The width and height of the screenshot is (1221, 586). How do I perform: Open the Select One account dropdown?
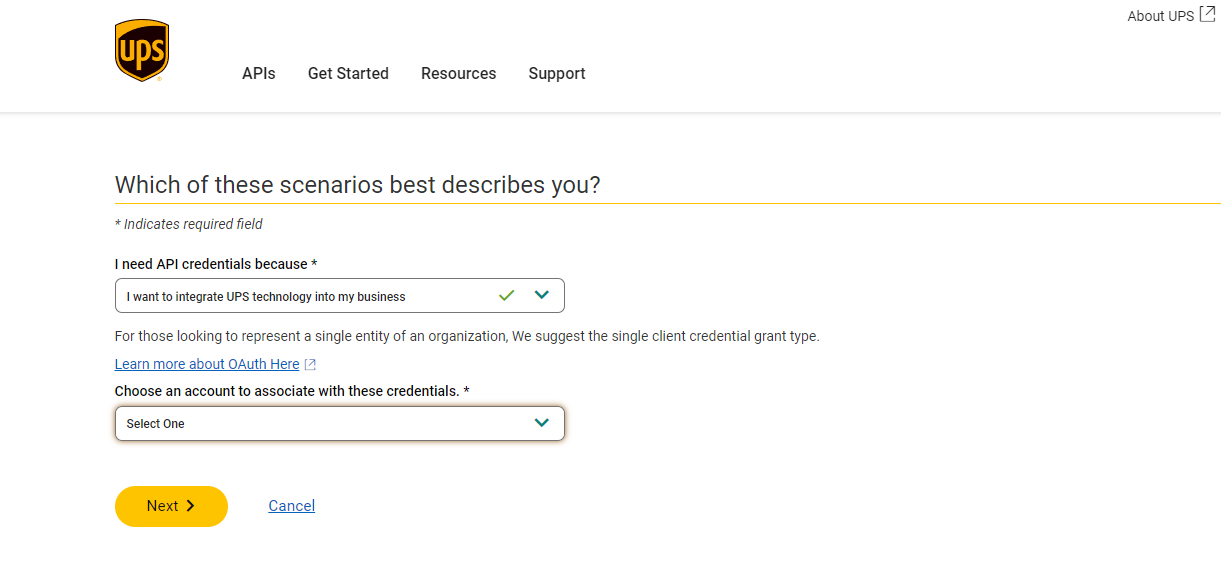pyautogui.click(x=340, y=423)
